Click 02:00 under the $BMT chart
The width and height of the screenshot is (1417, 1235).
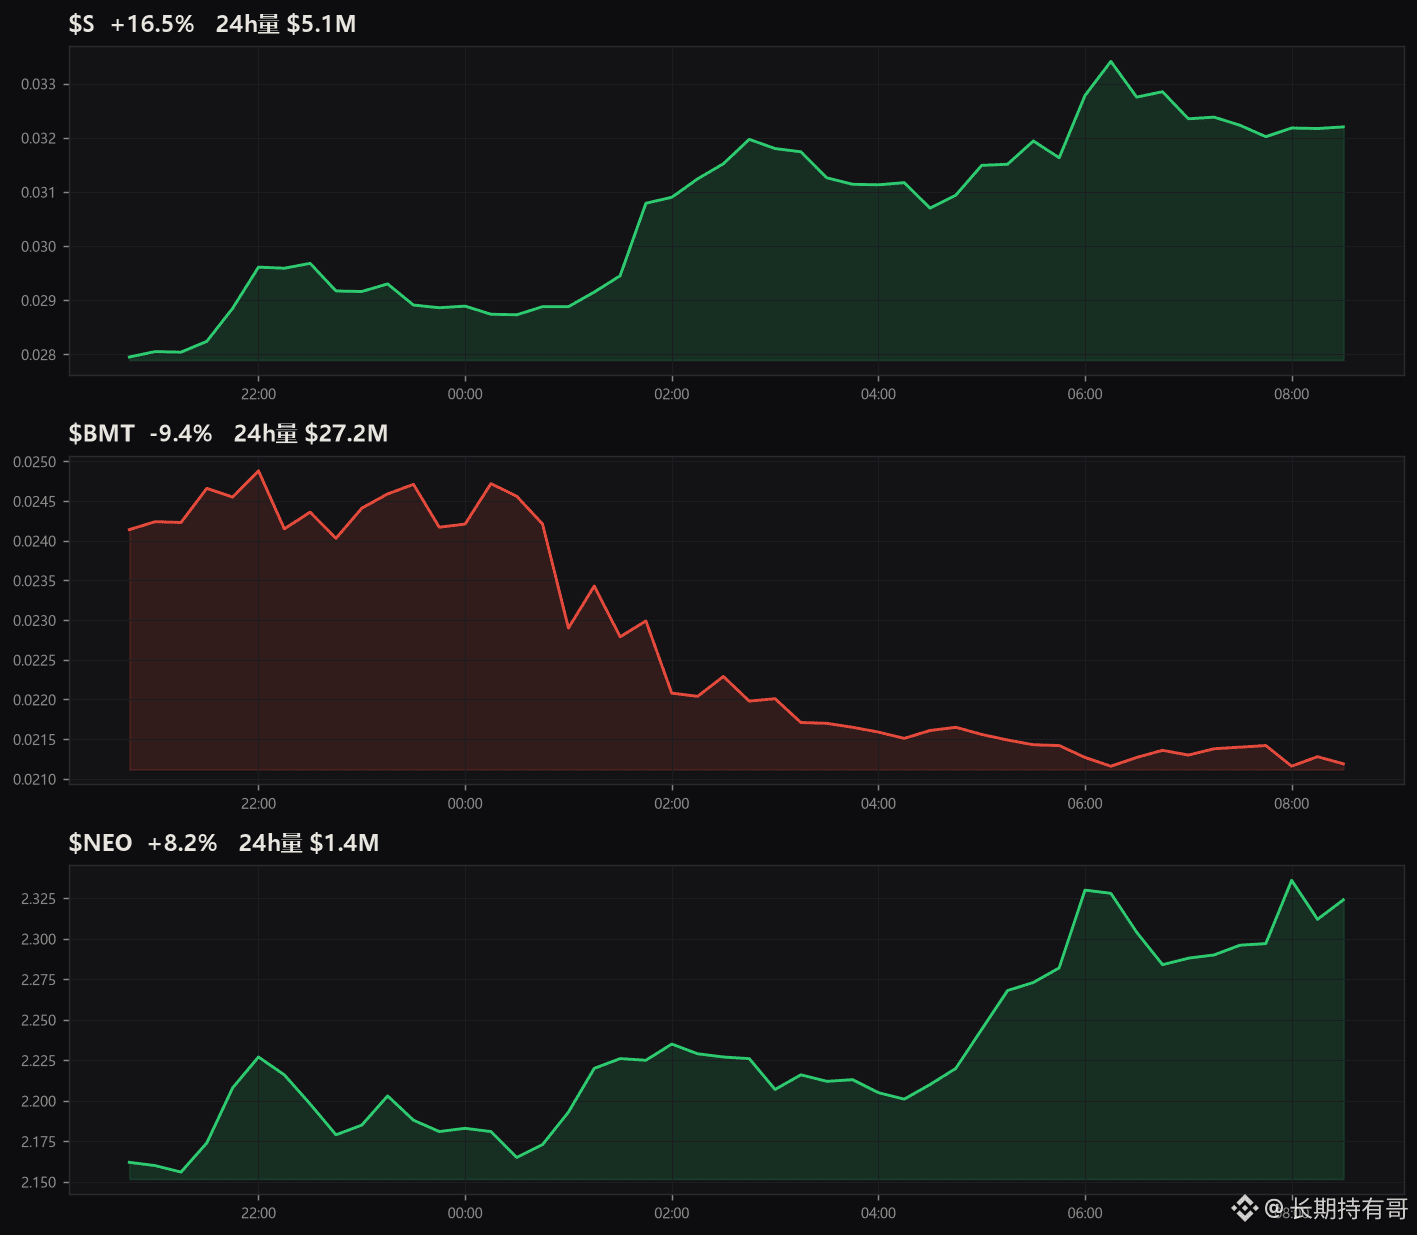[x=672, y=804]
